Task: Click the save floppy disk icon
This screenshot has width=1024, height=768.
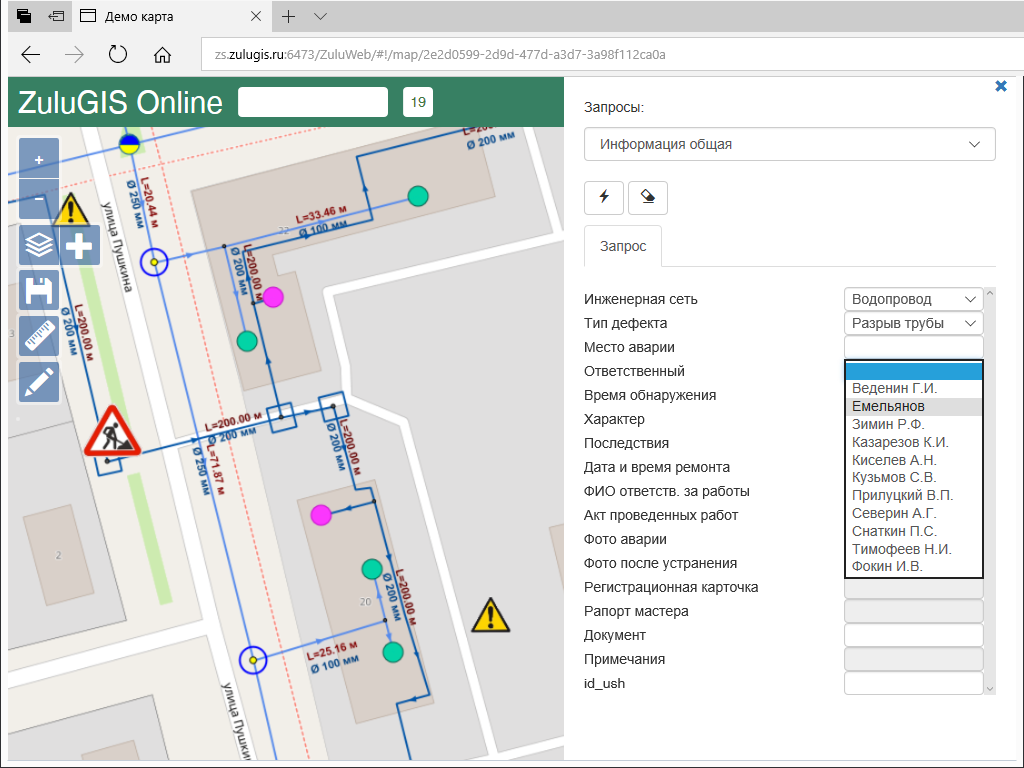Action: coord(39,292)
